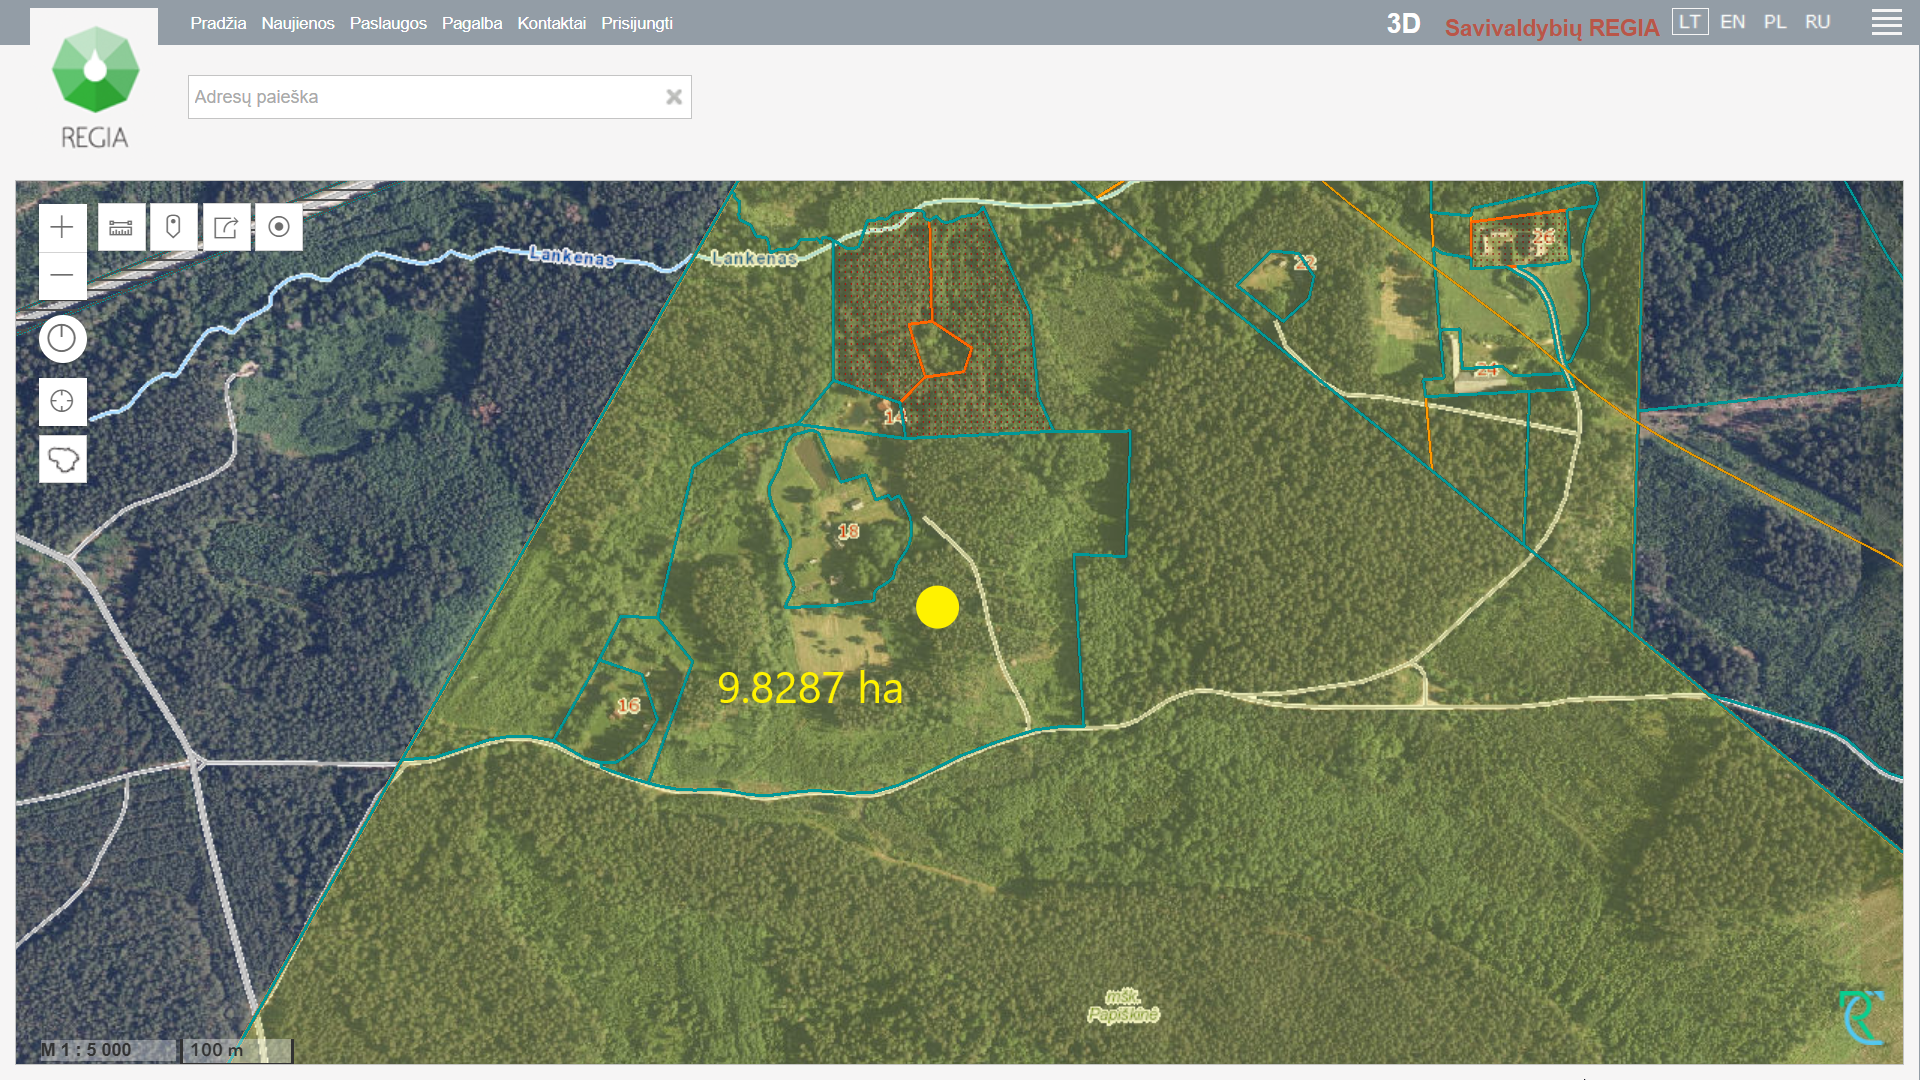Open the Naujienos menu item
The width and height of the screenshot is (1920, 1080).
click(x=298, y=23)
